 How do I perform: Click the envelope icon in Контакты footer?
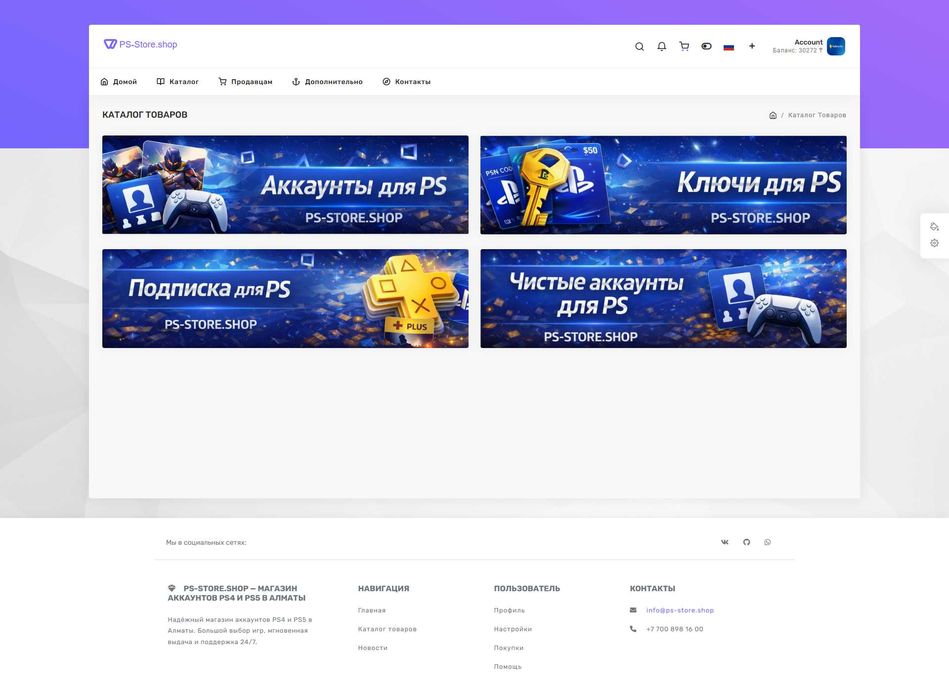pyautogui.click(x=633, y=610)
